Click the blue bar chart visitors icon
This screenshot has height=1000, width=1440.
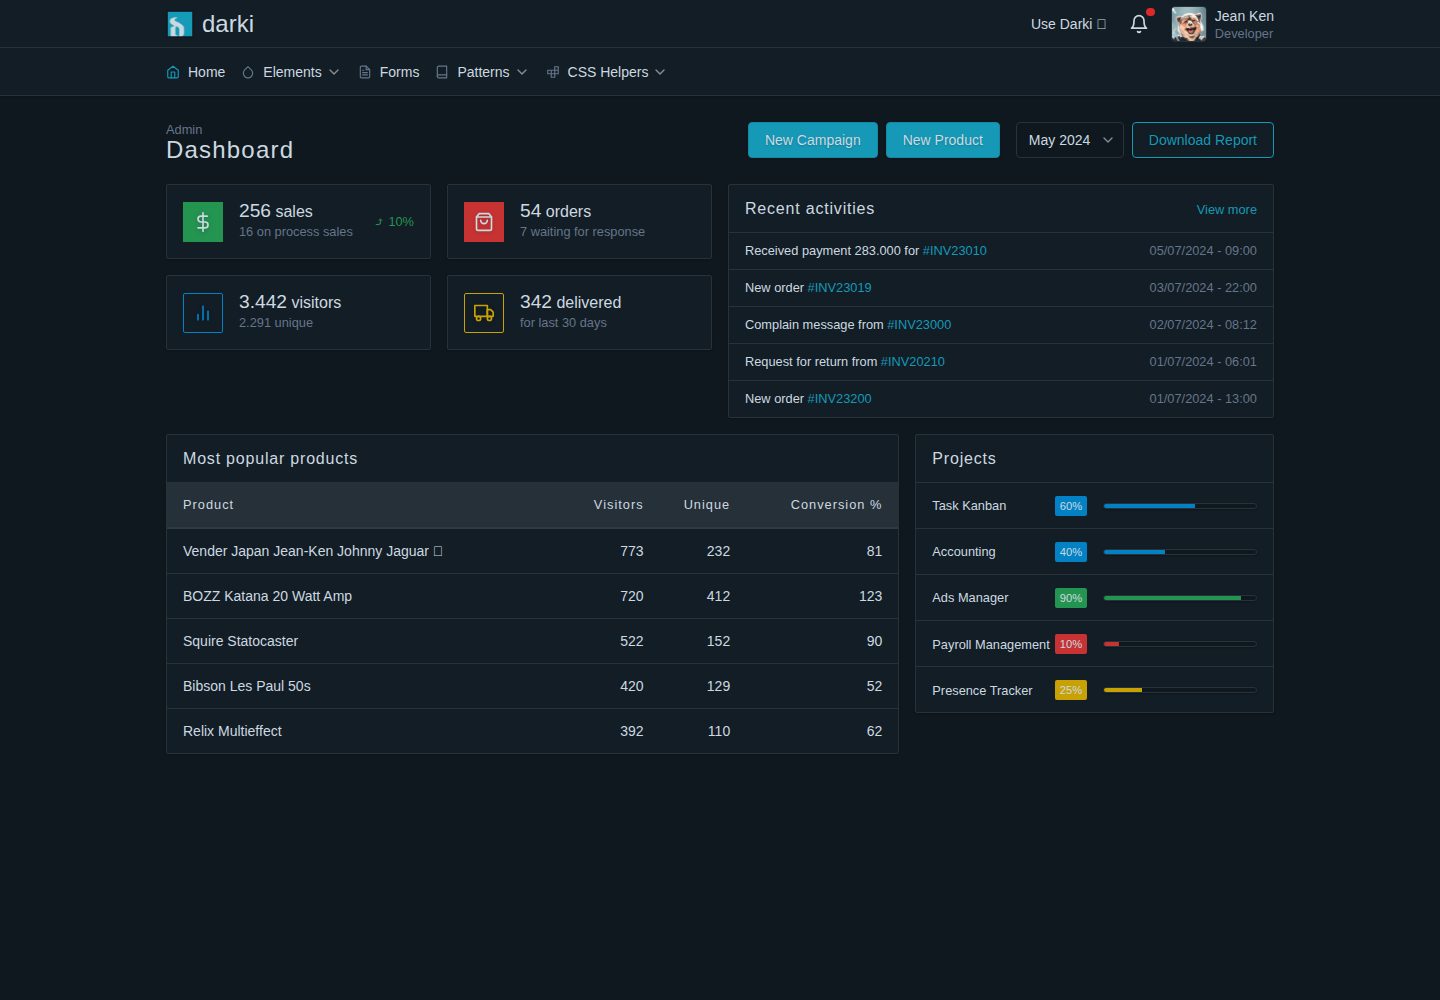(x=203, y=313)
